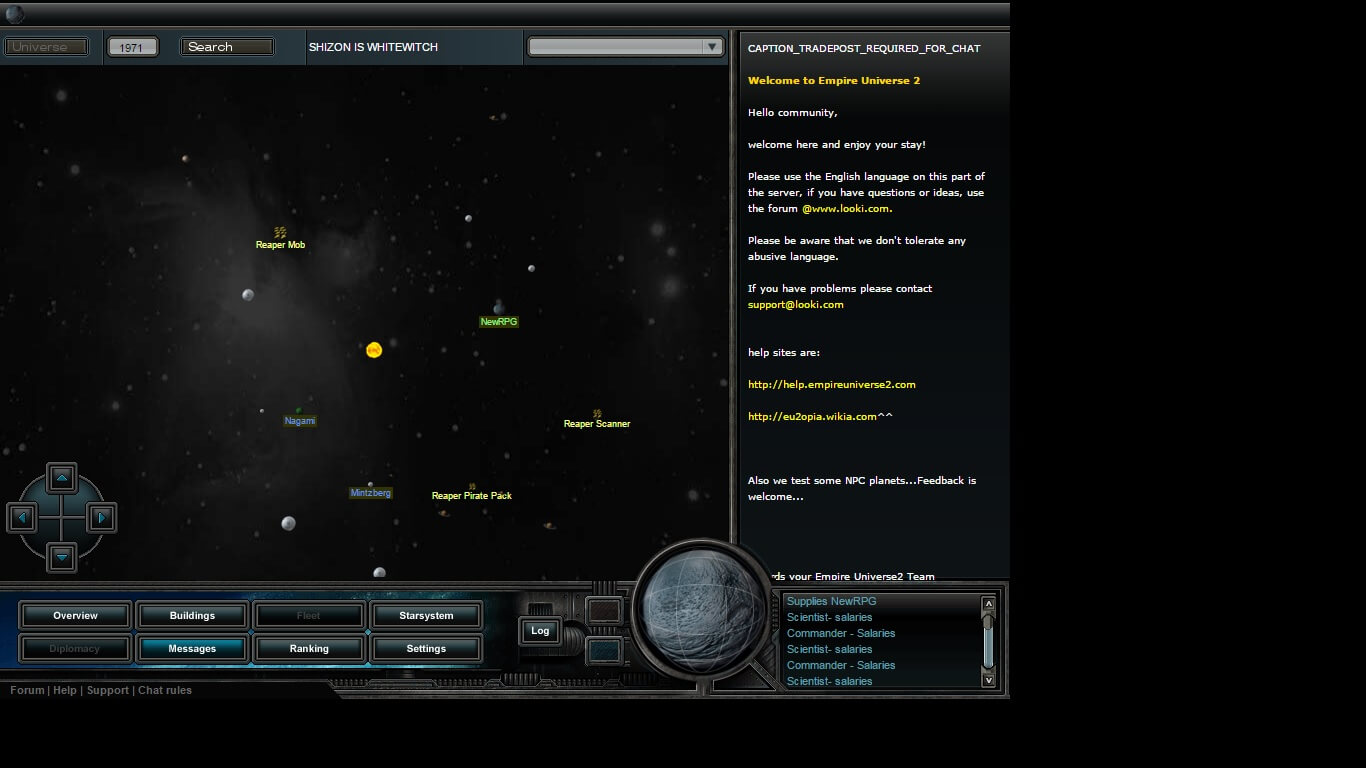Open the Buildings menu

[x=192, y=616]
